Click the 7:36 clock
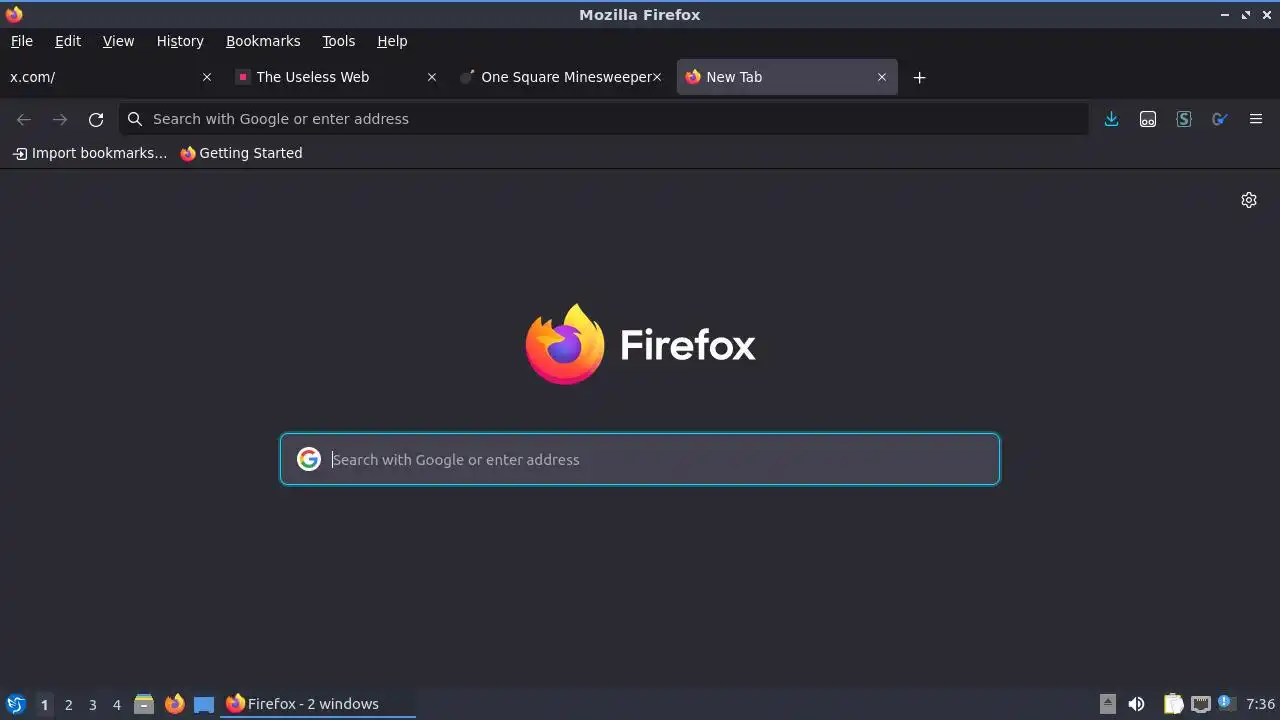This screenshot has height=720, width=1280. click(x=1261, y=704)
